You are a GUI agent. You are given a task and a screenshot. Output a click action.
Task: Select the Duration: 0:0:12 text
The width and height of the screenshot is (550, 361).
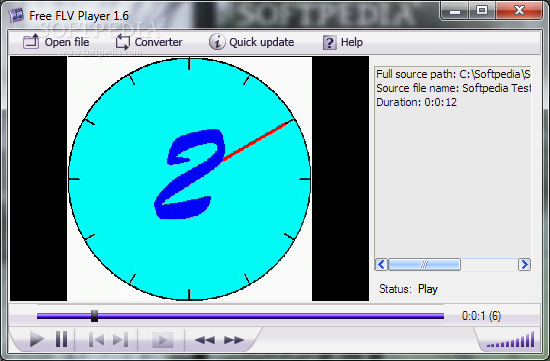coord(416,102)
